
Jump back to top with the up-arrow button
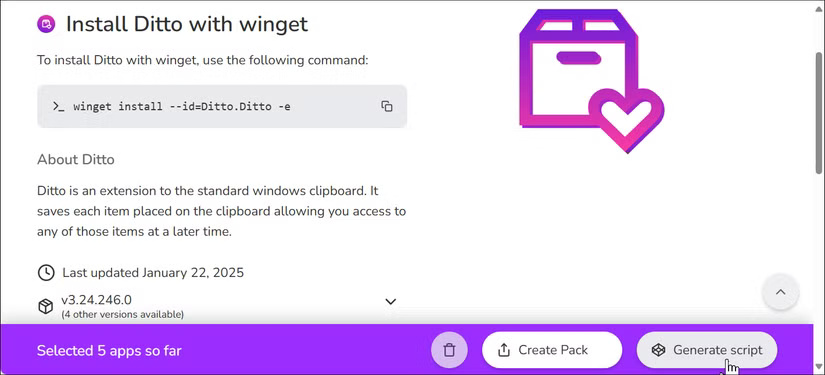point(781,292)
